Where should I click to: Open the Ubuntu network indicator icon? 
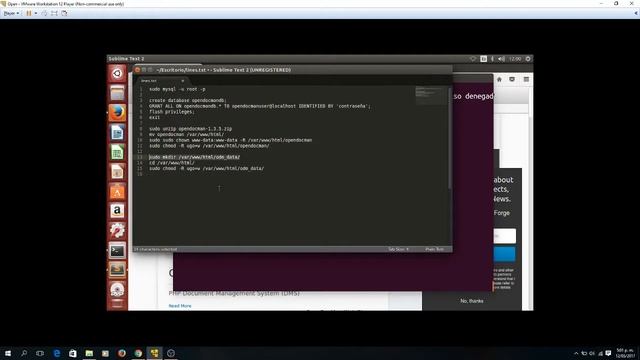473,59
